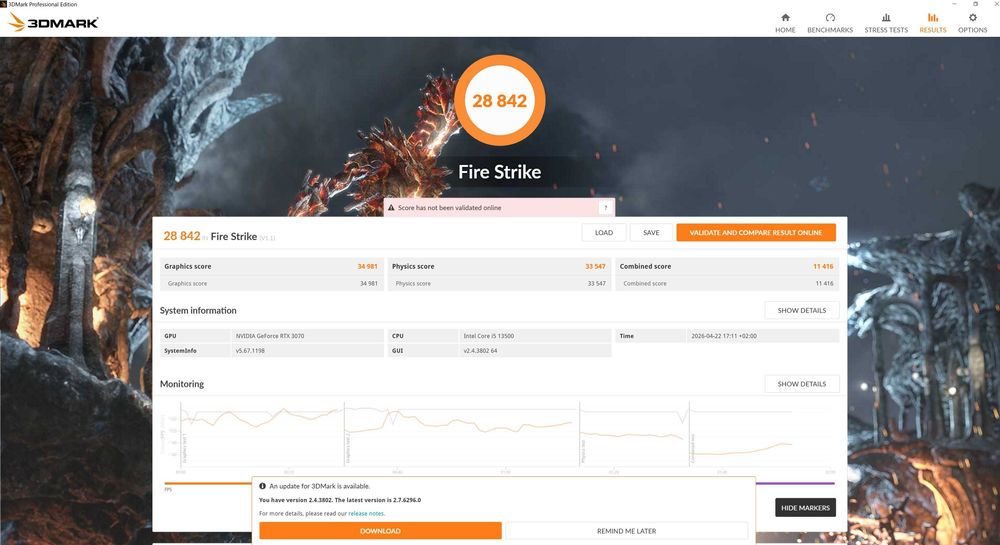
Task: Click REMIND ME LATER button
Action: coord(626,531)
